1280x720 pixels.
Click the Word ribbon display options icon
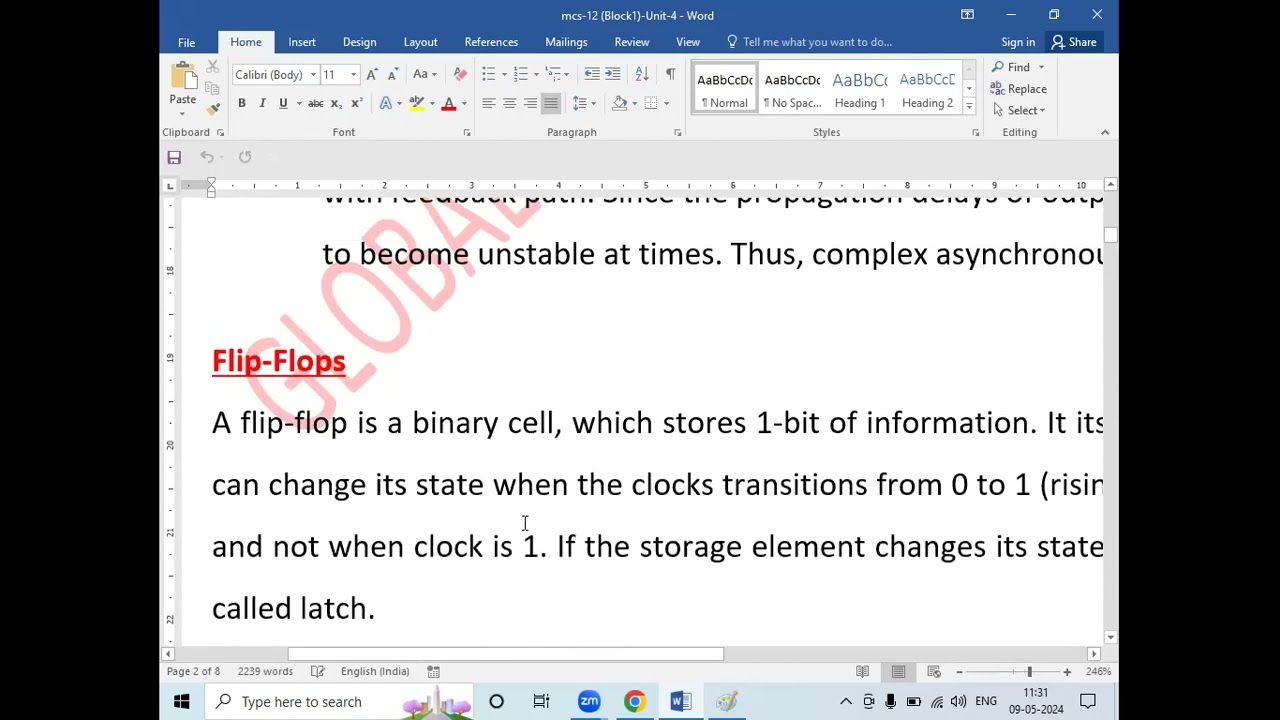pos(967,15)
